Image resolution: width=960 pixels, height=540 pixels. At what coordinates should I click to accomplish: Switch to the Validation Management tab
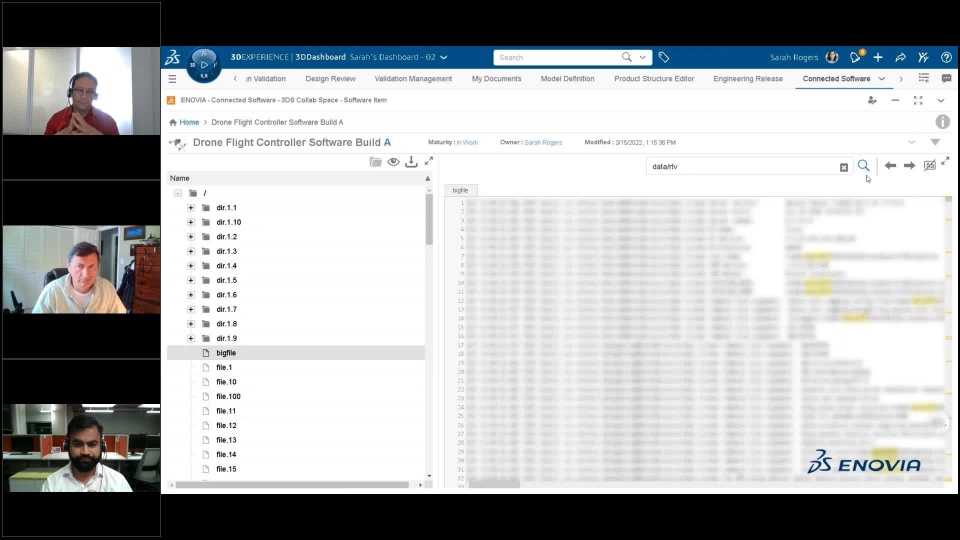413,79
